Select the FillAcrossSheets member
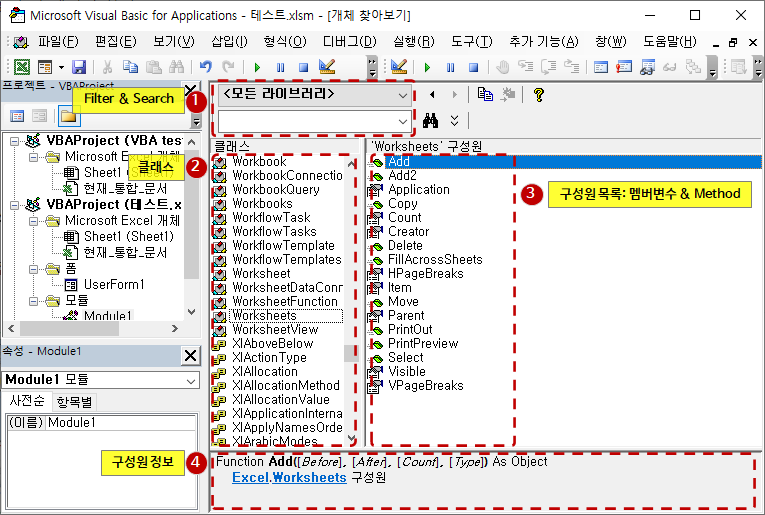Image resolution: width=765 pixels, height=515 pixels. tap(435, 259)
